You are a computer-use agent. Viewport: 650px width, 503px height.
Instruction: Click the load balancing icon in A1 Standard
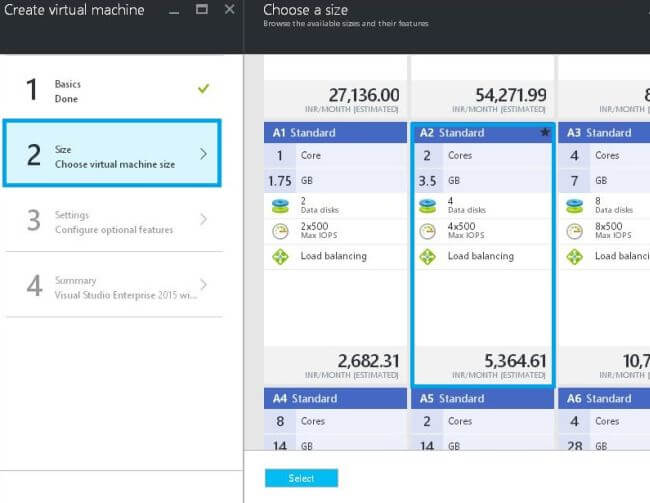coord(279,256)
